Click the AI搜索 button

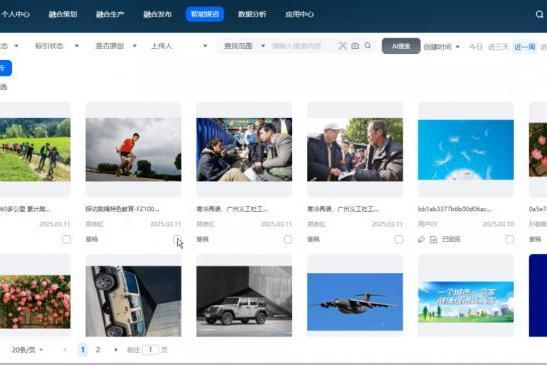(401, 46)
